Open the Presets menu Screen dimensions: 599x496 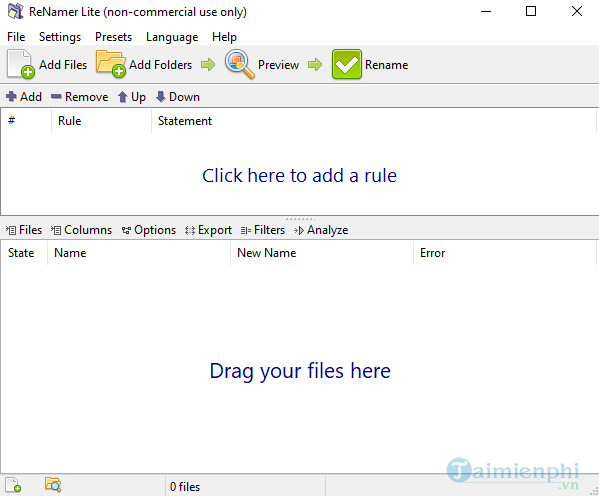[x=113, y=37]
